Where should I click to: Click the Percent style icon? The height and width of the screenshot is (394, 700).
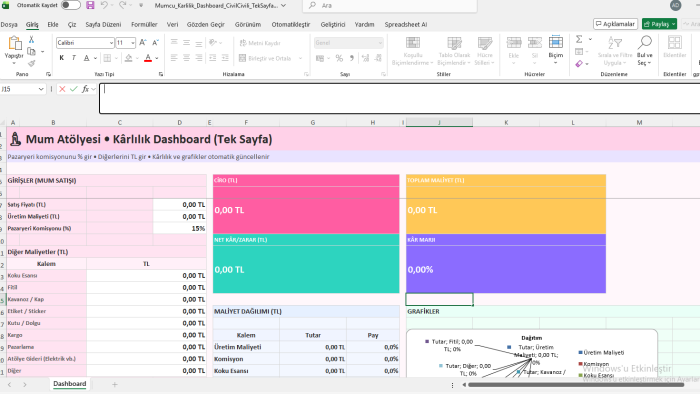click(339, 58)
